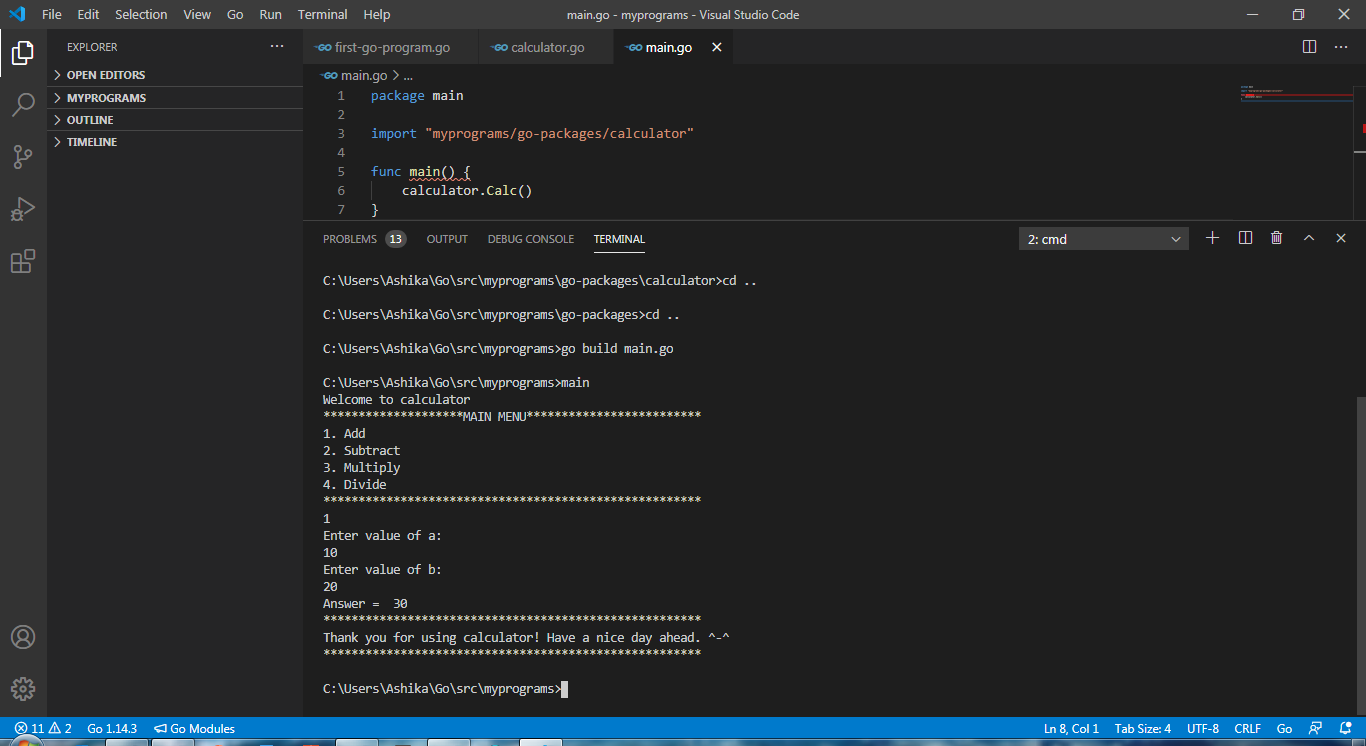Switch to the DEBUG CONSOLE tab
Image resolution: width=1366 pixels, height=746 pixels.
[531, 239]
